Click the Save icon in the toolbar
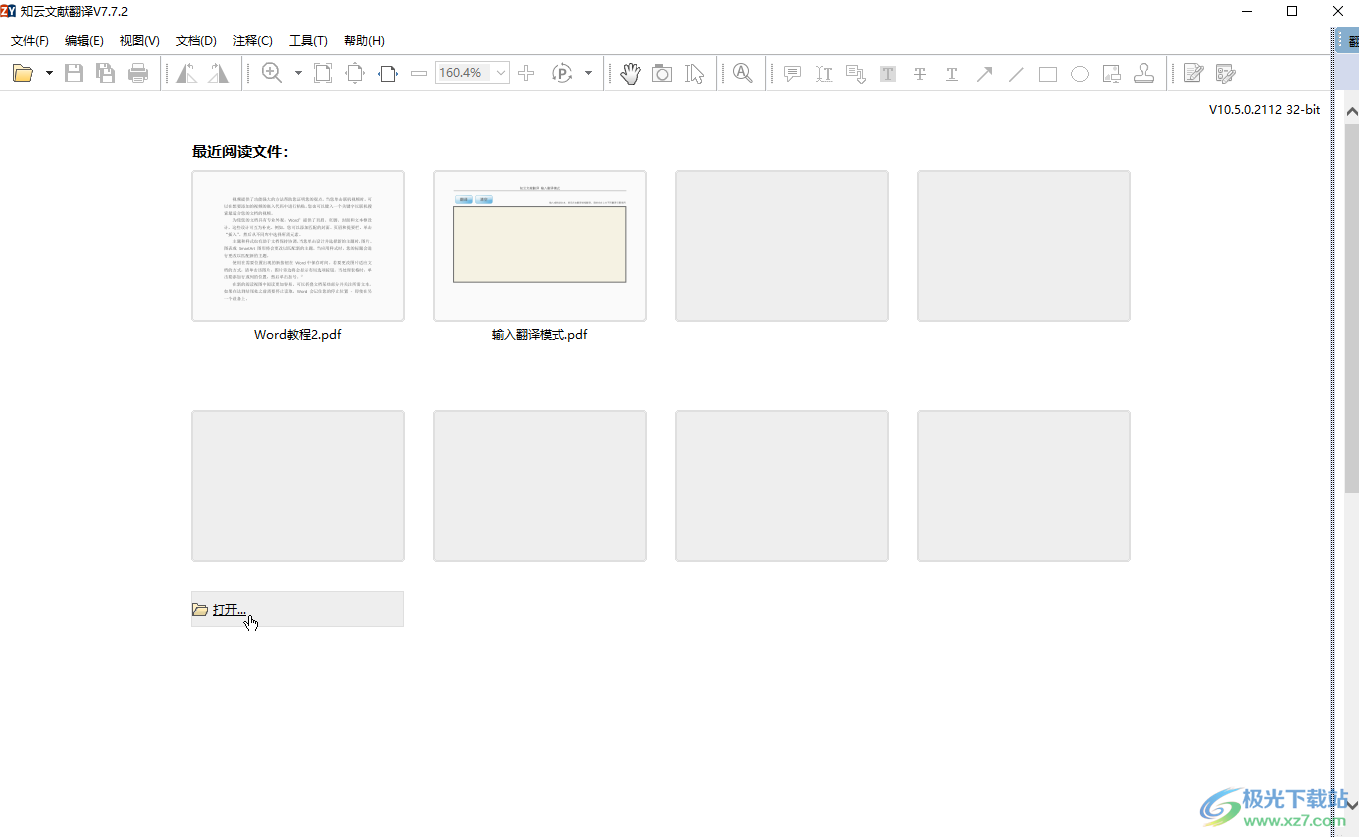 point(74,73)
